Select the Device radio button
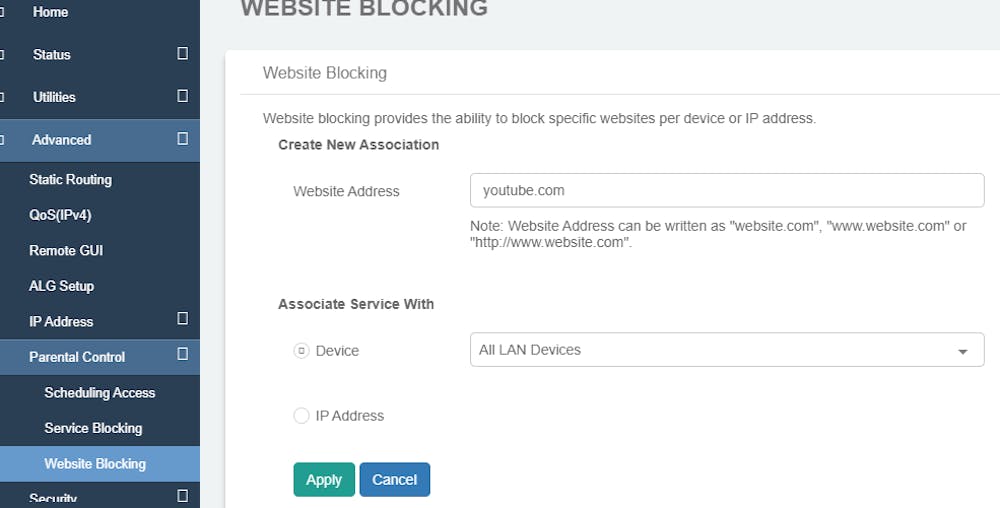The width and height of the screenshot is (1000, 508). pos(301,351)
